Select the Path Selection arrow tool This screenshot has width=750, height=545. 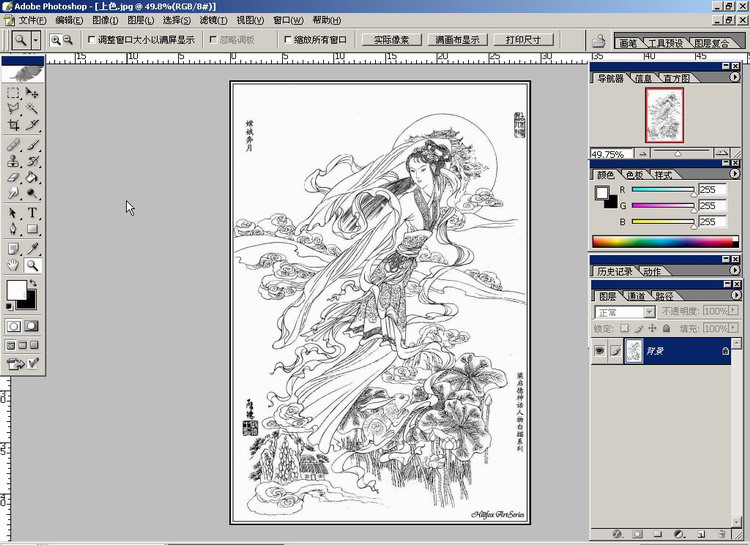(x=13, y=213)
